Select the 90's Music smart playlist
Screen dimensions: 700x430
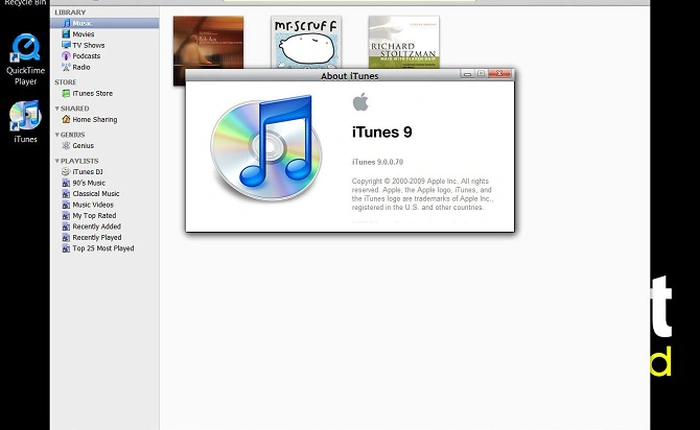coord(89,182)
